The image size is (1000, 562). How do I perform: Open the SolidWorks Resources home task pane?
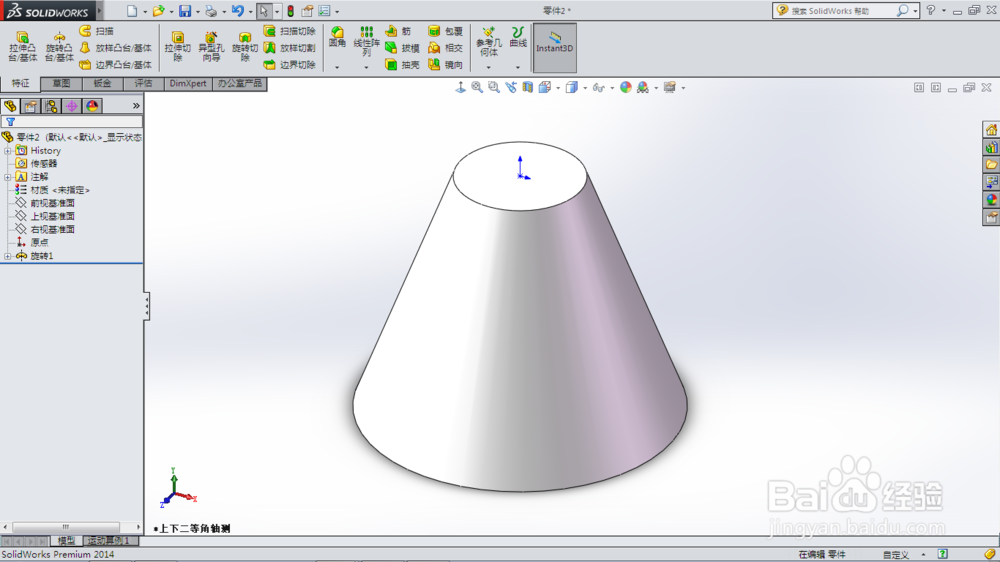[991, 130]
